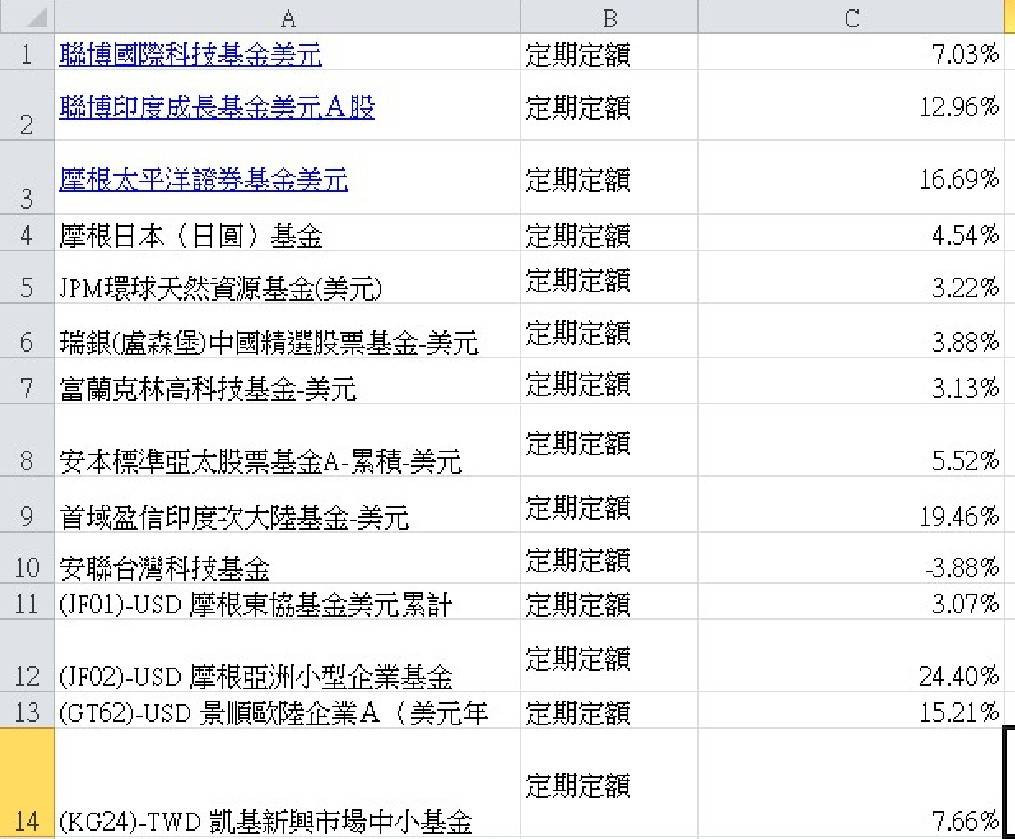This screenshot has width=1015, height=839.
Task: Select cell 安聯台灣科技基金
Action: [287, 558]
